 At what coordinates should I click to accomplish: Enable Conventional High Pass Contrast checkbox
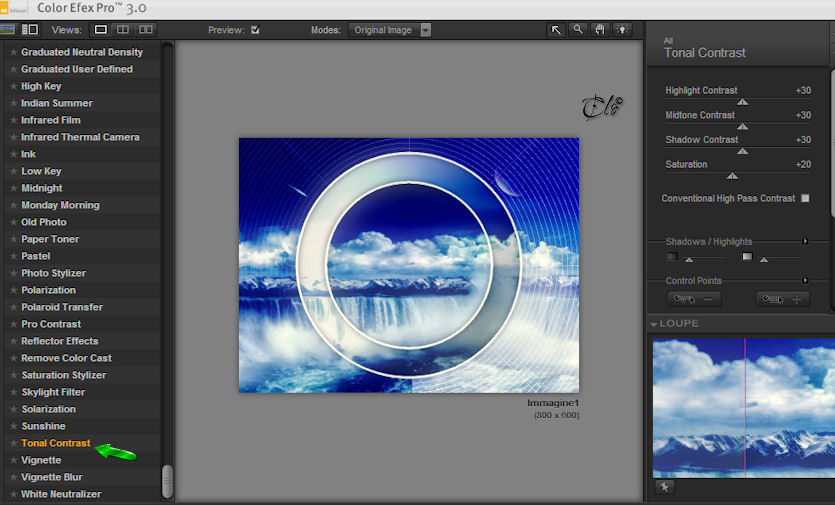coord(805,198)
